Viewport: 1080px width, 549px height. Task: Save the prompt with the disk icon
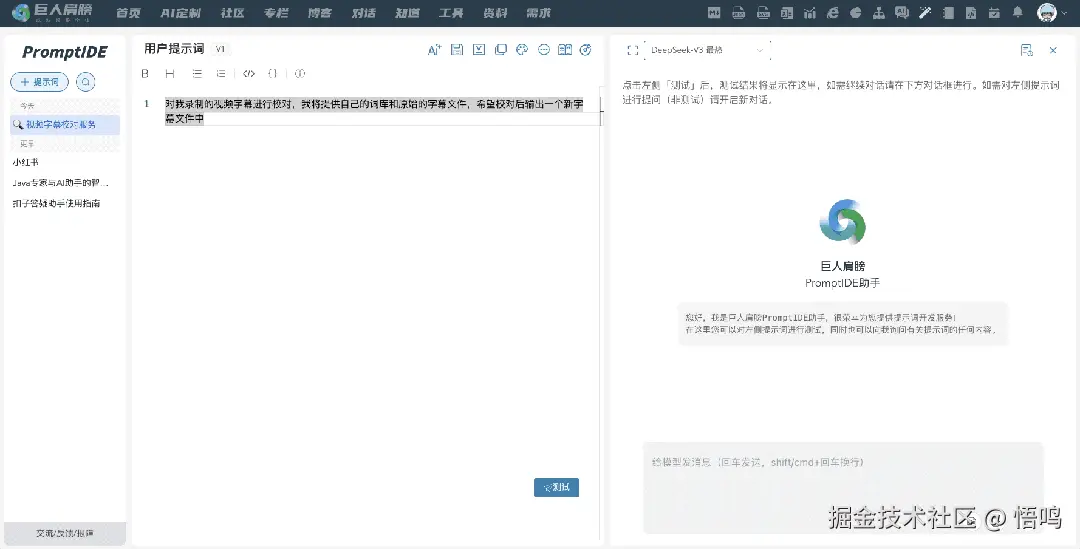point(457,50)
